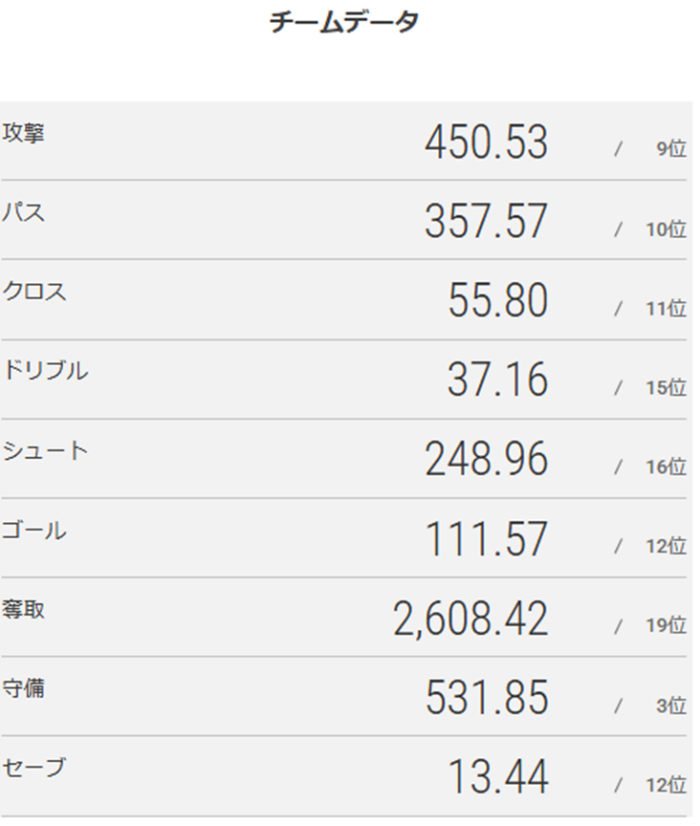The image size is (700, 826).
Task: Click the 55.80 cross value
Action: (x=498, y=301)
